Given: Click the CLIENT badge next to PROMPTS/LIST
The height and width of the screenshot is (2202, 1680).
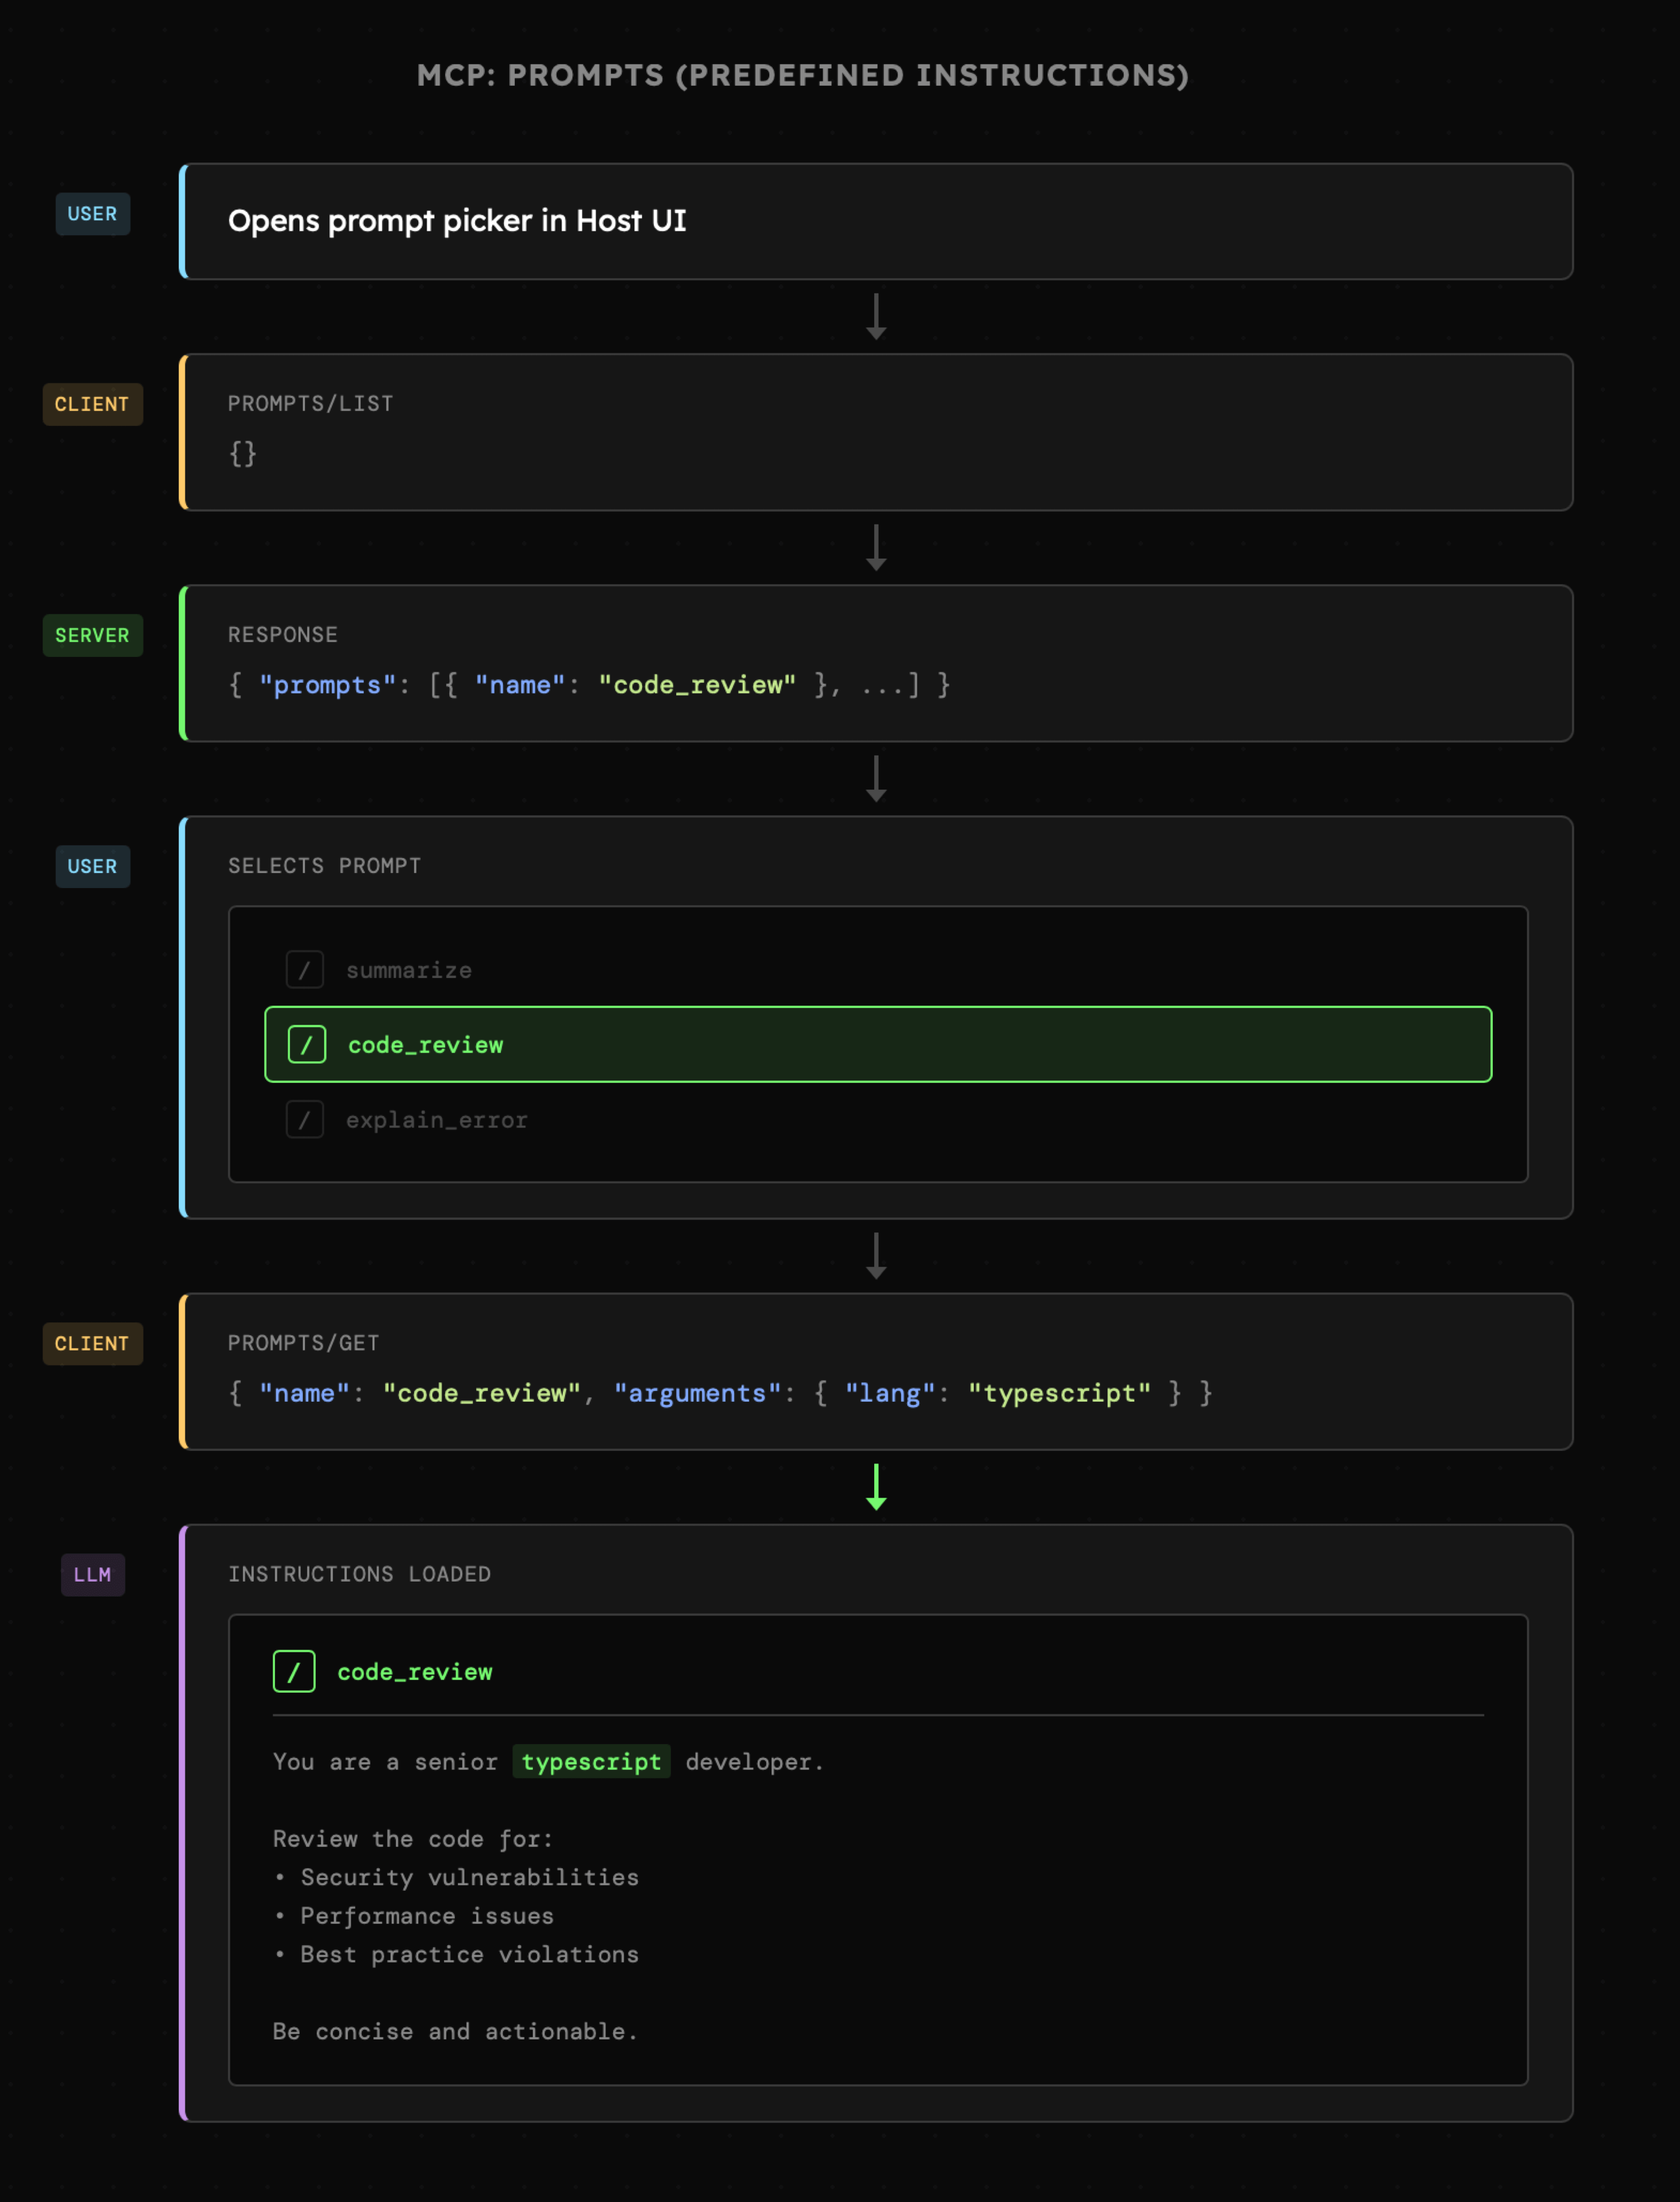Looking at the screenshot, I should tap(92, 404).
